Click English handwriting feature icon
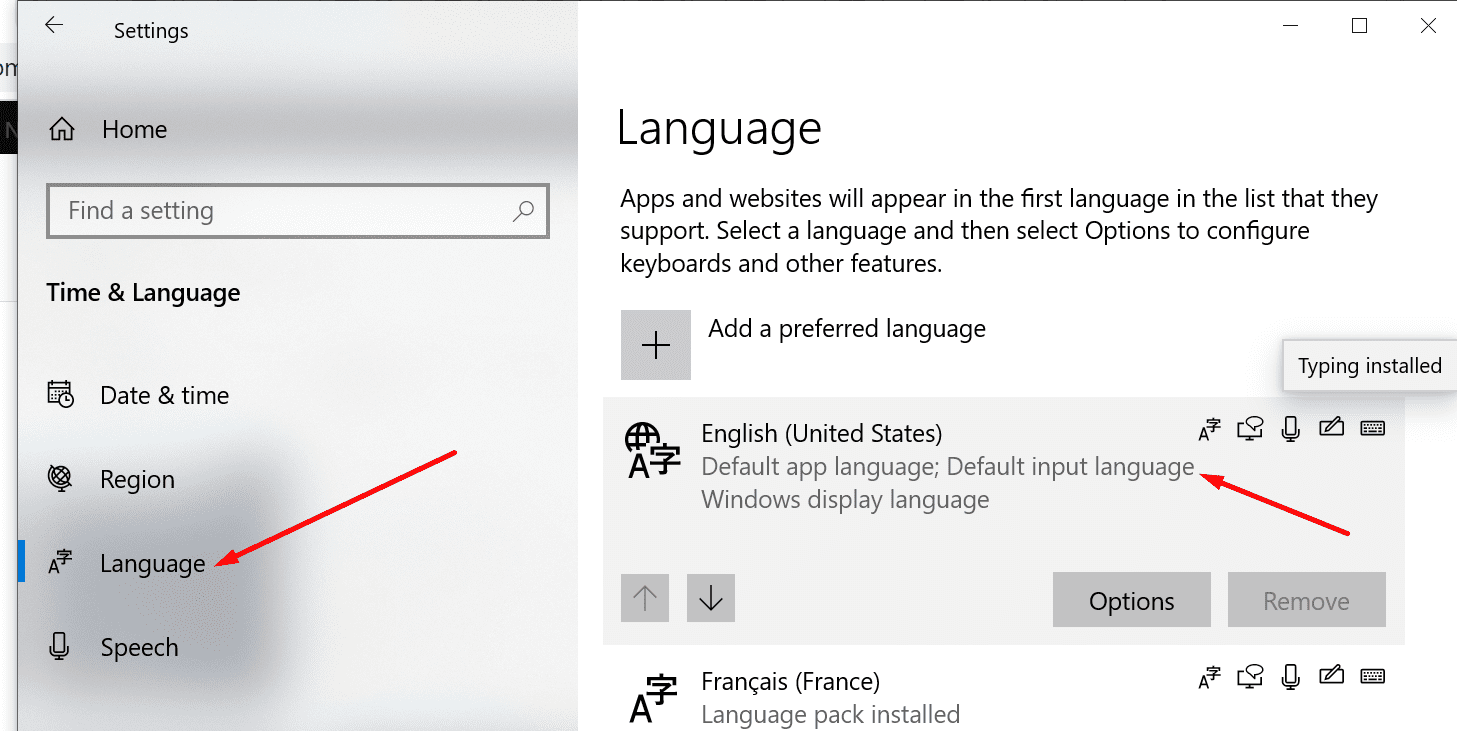The image size is (1457, 731). point(1331,428)
